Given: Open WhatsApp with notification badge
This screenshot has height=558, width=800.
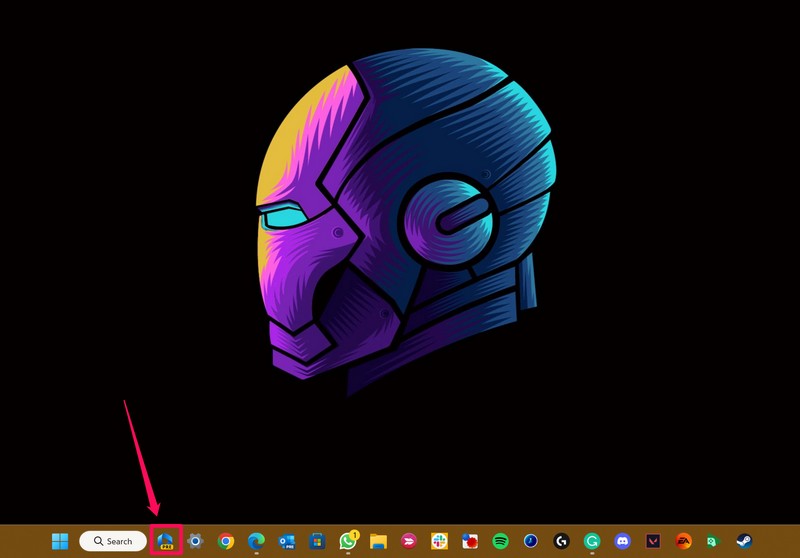Looking at the screenshot, I should coord(348,540).
